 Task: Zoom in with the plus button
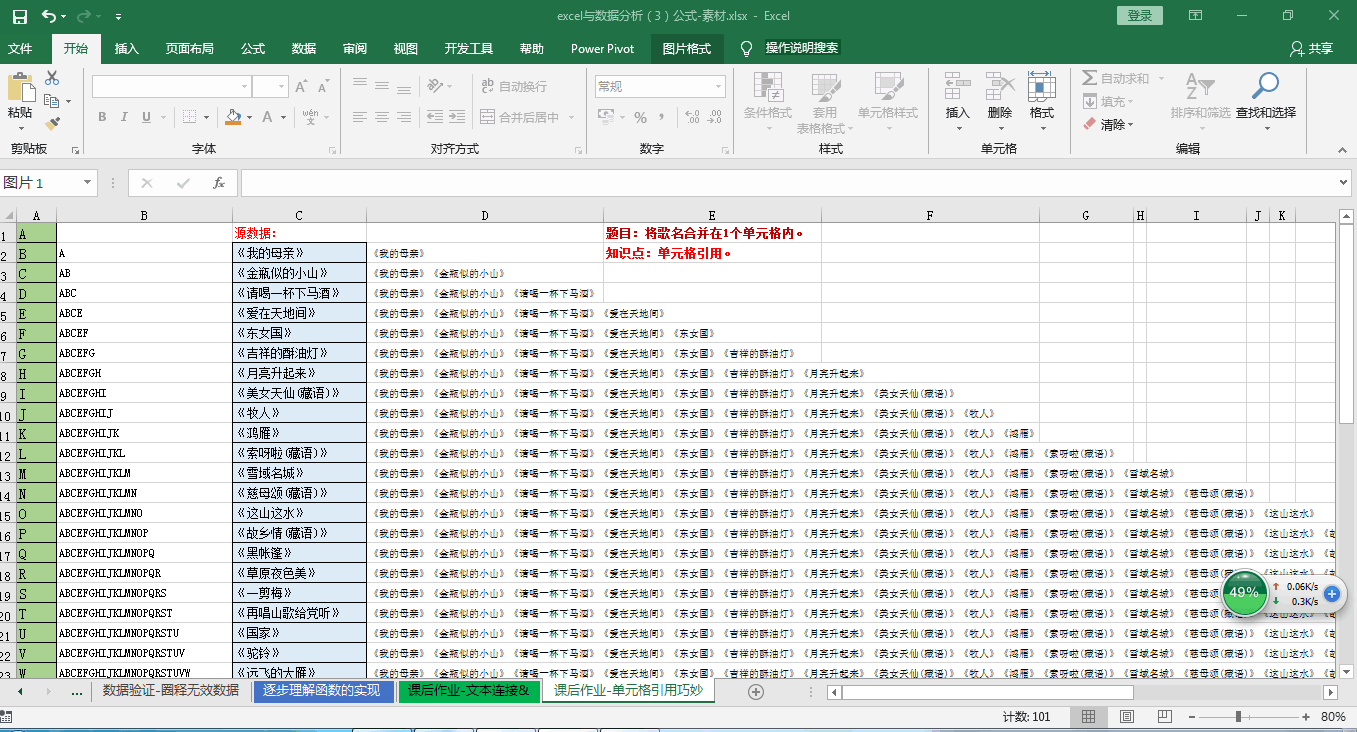click(x=1306, y=717)
